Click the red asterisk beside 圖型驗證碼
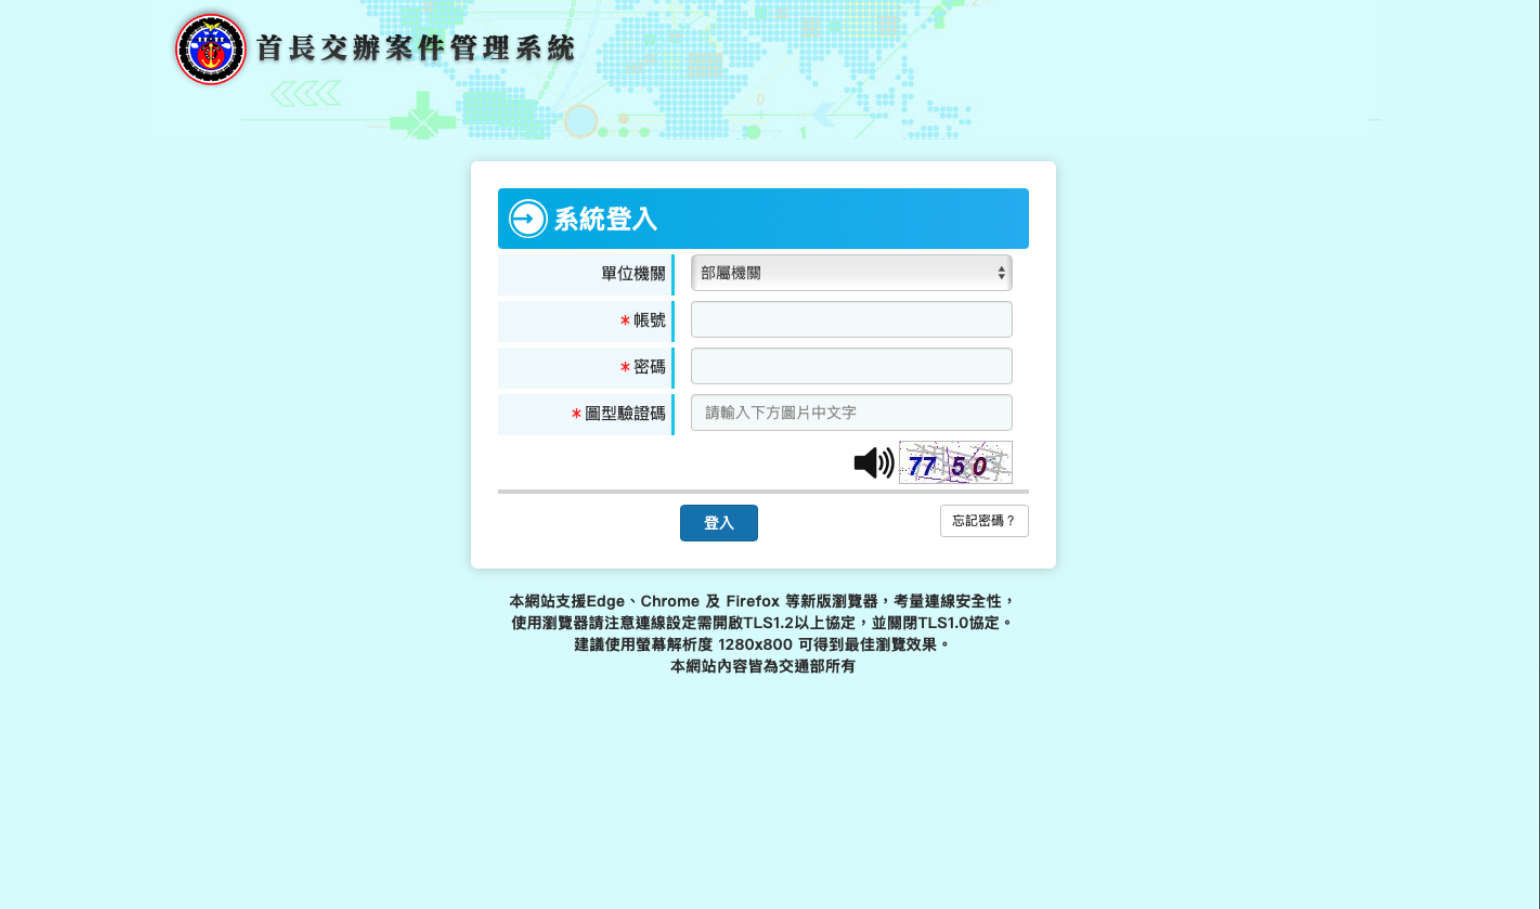Viewport: 1540px width, 909px height. pos(577,414)
